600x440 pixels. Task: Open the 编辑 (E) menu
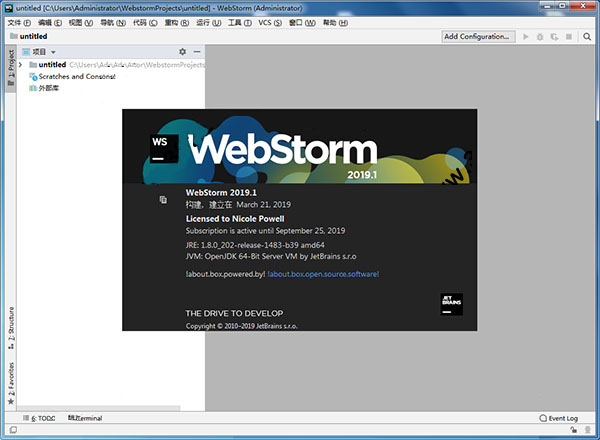point(50,23)
